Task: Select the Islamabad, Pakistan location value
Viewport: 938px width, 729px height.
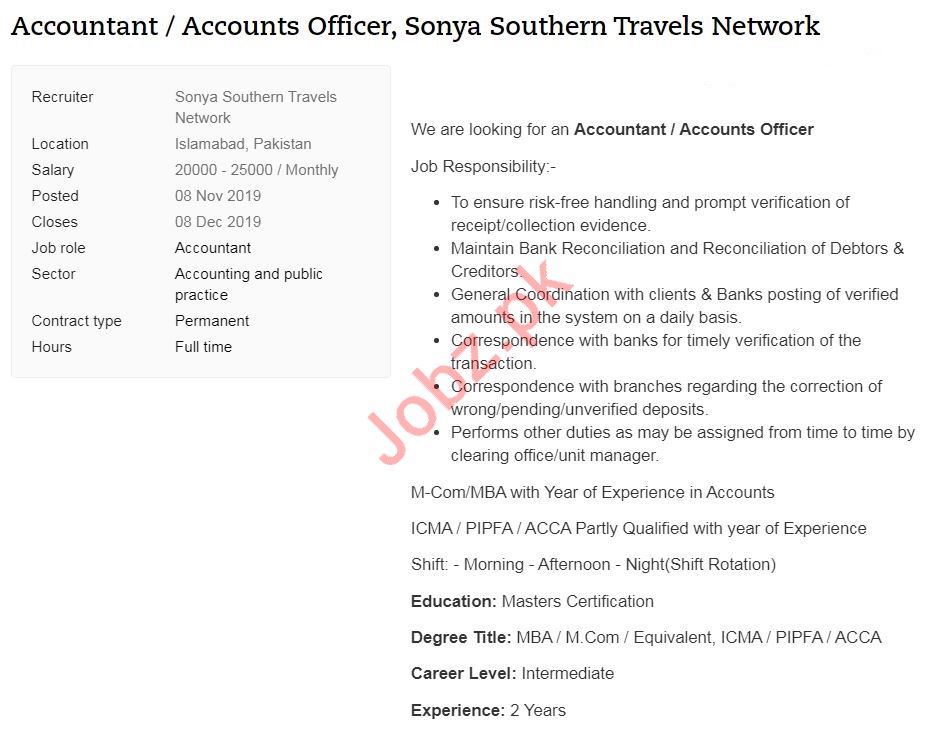Action: (243, 144)
